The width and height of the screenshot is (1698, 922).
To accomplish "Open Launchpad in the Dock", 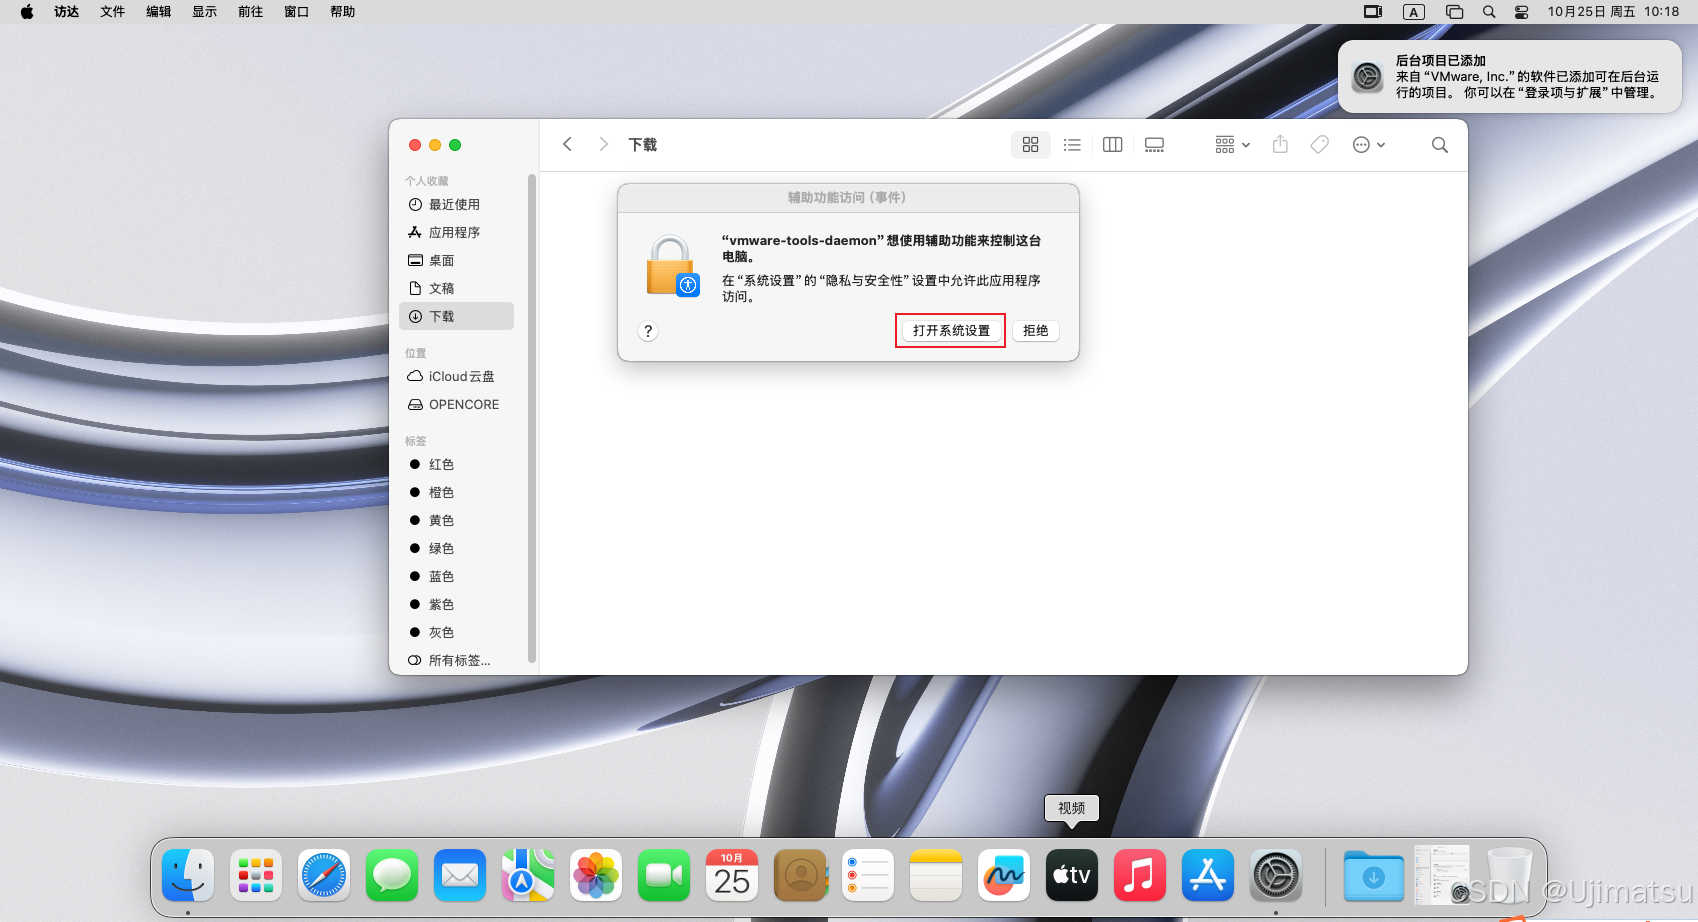I will click(x=256, y=875).
